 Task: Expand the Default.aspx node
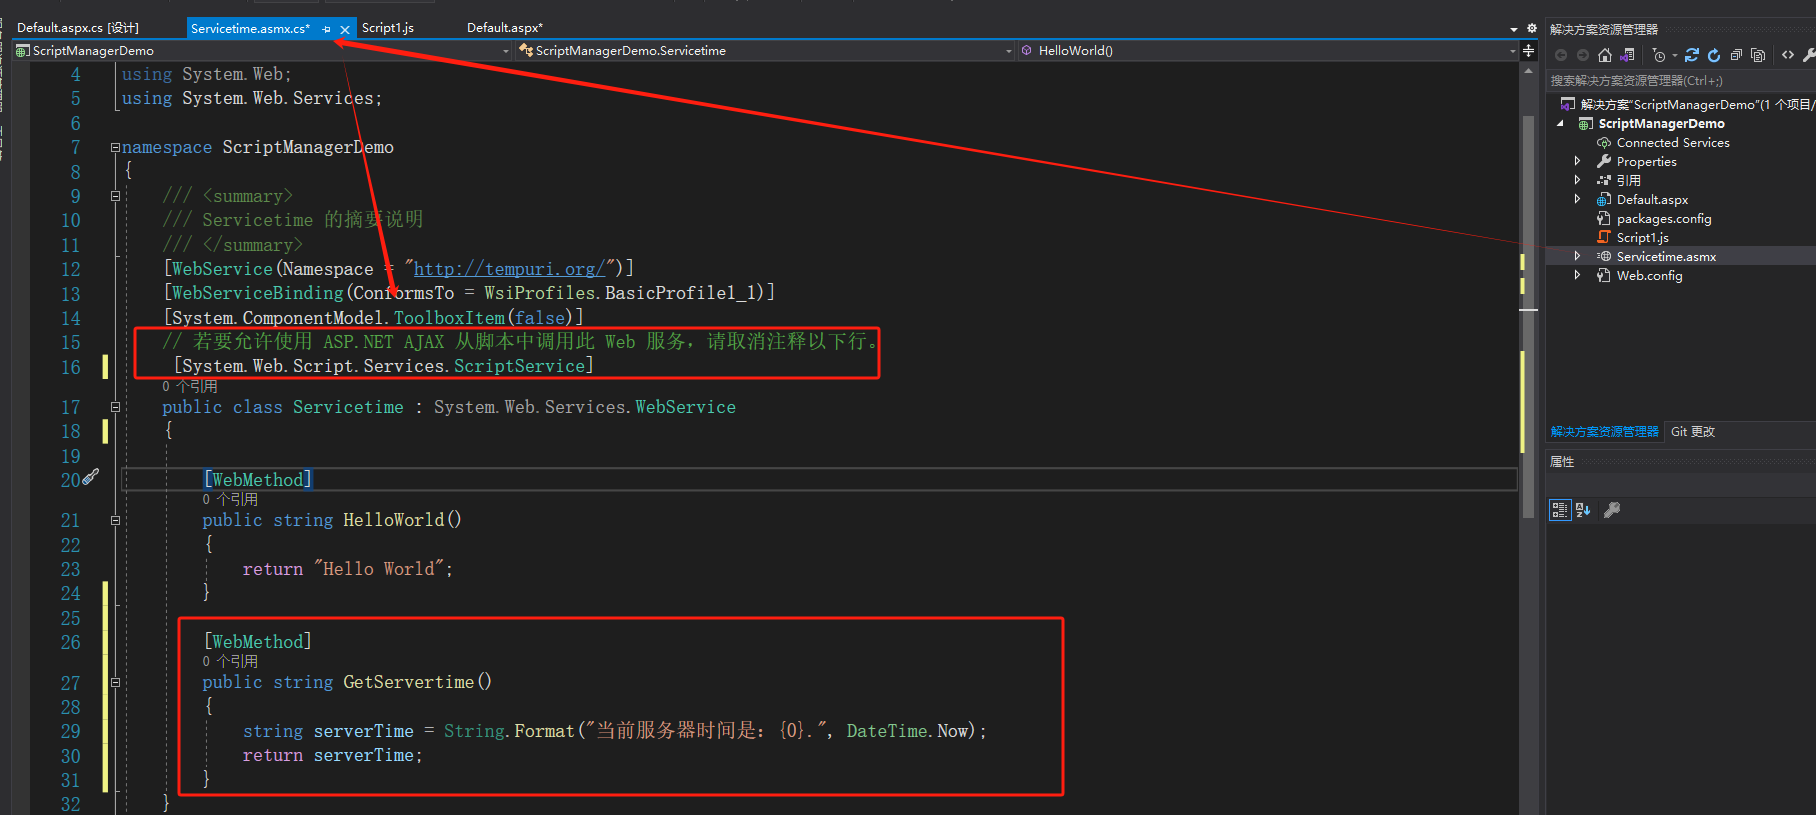click(1578, 199)
